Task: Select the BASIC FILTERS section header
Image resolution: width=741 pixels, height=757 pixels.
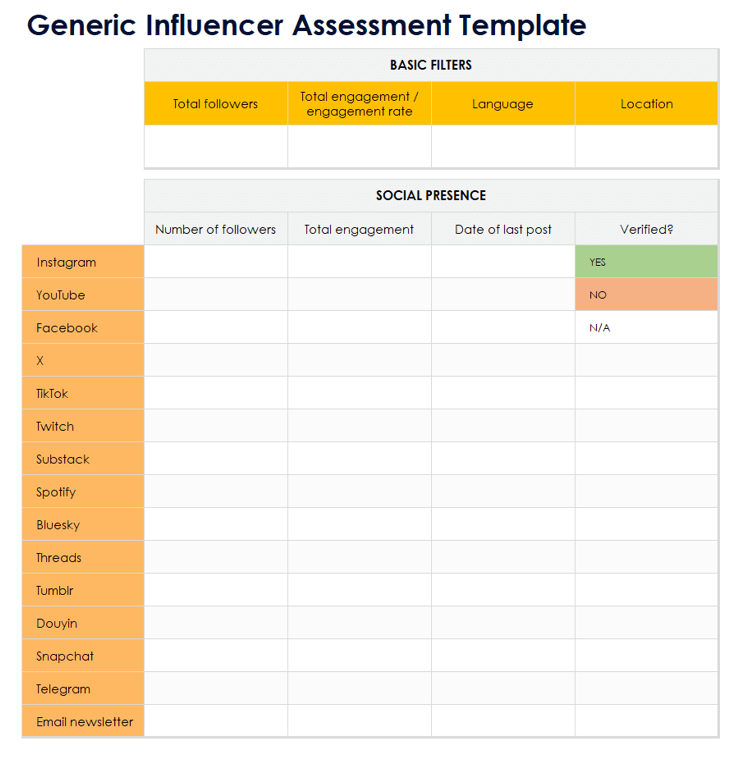Action: click(x=431, y=65)
